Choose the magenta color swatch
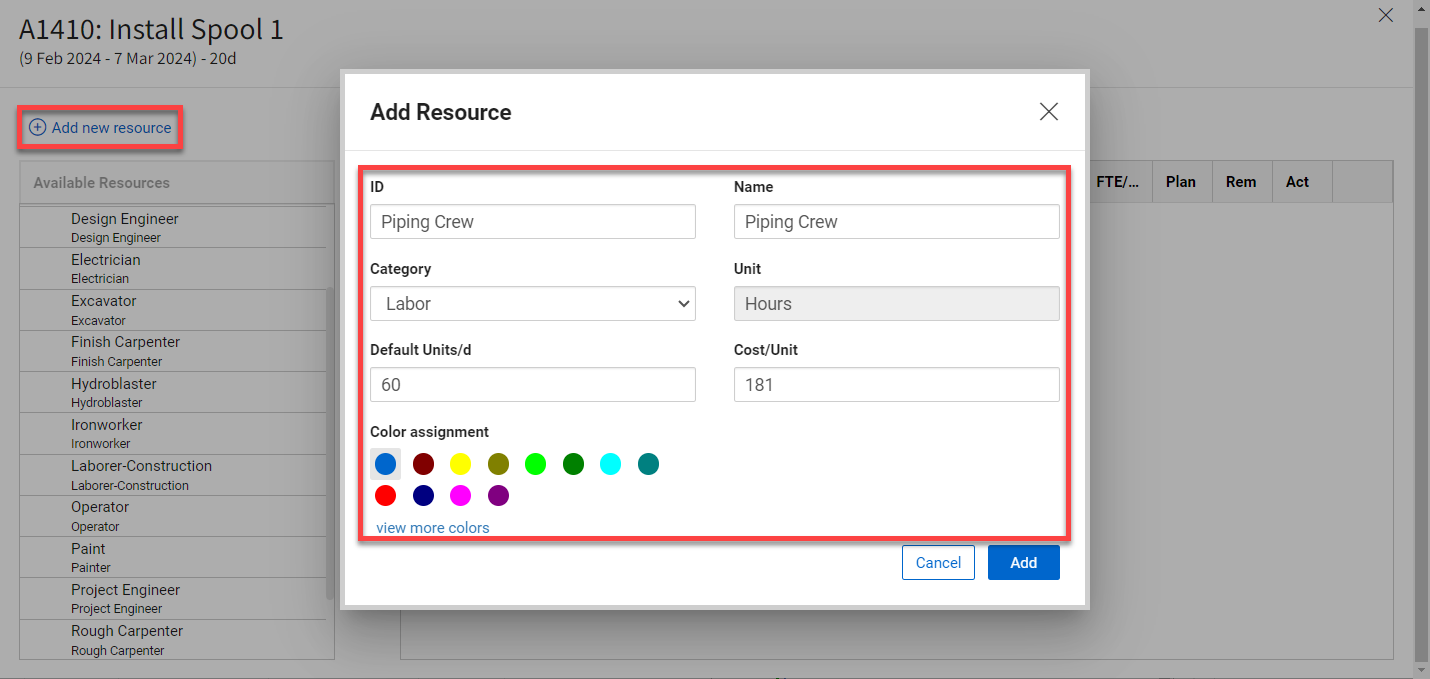This screenshot has width=1430, height=679. point(460,496)
